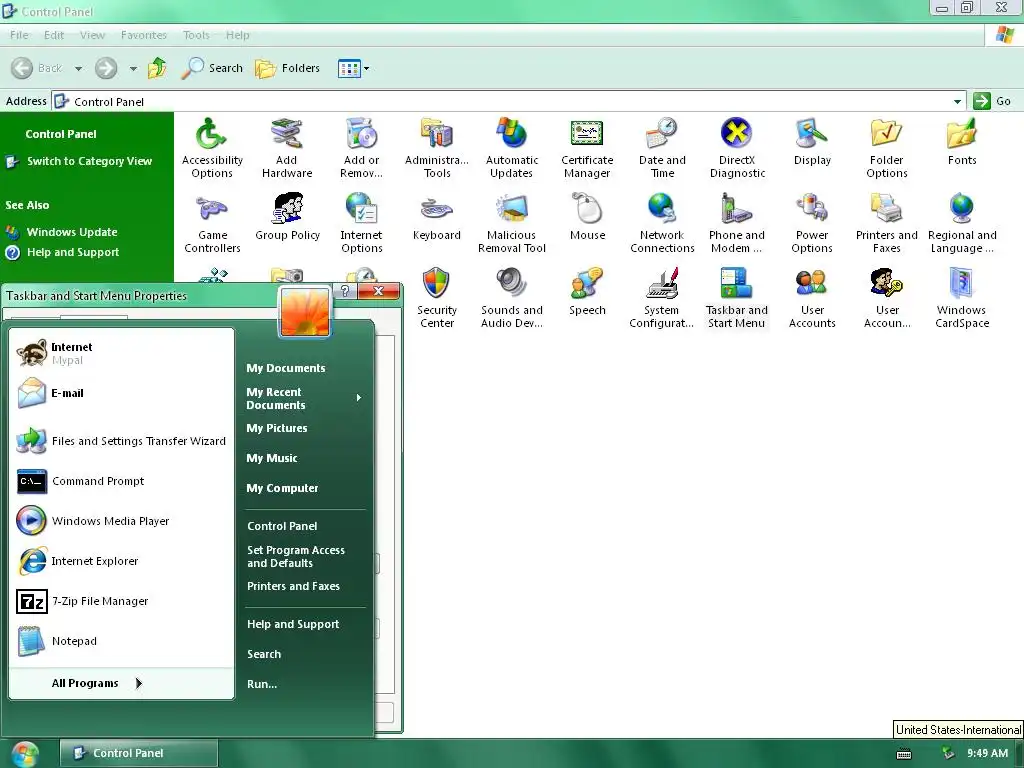Open Windows CardSpace icon
The height and width of the screenshot is (768, 1024).
coord(962,298)
